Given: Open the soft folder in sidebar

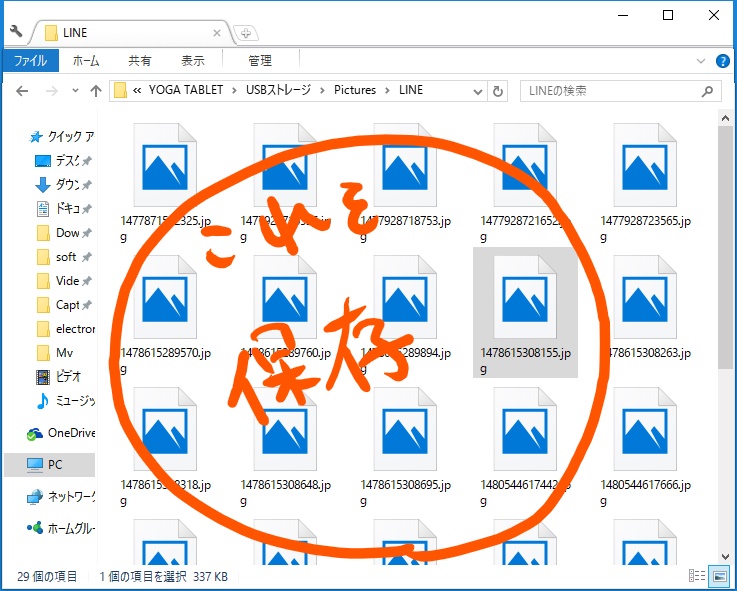Looking at the screenshot, I should [64, 257].
